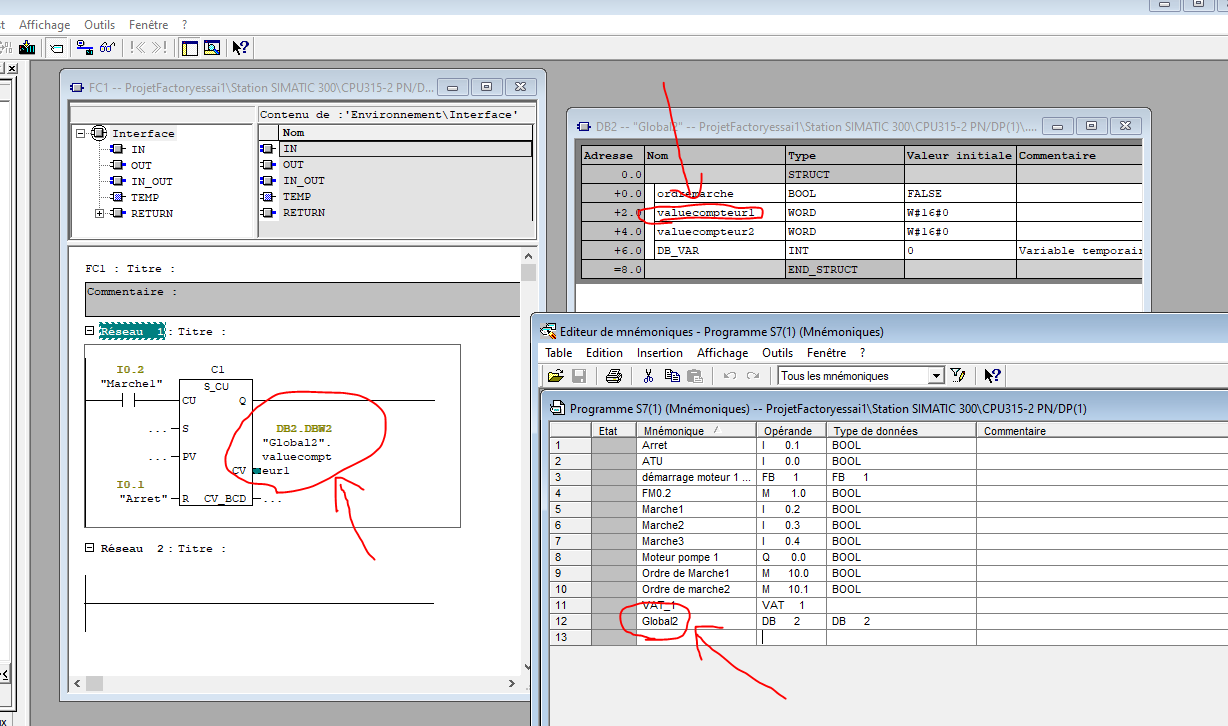Toggle the details view magnifier button
This screenshot has height=726, width=1228.
211,47
